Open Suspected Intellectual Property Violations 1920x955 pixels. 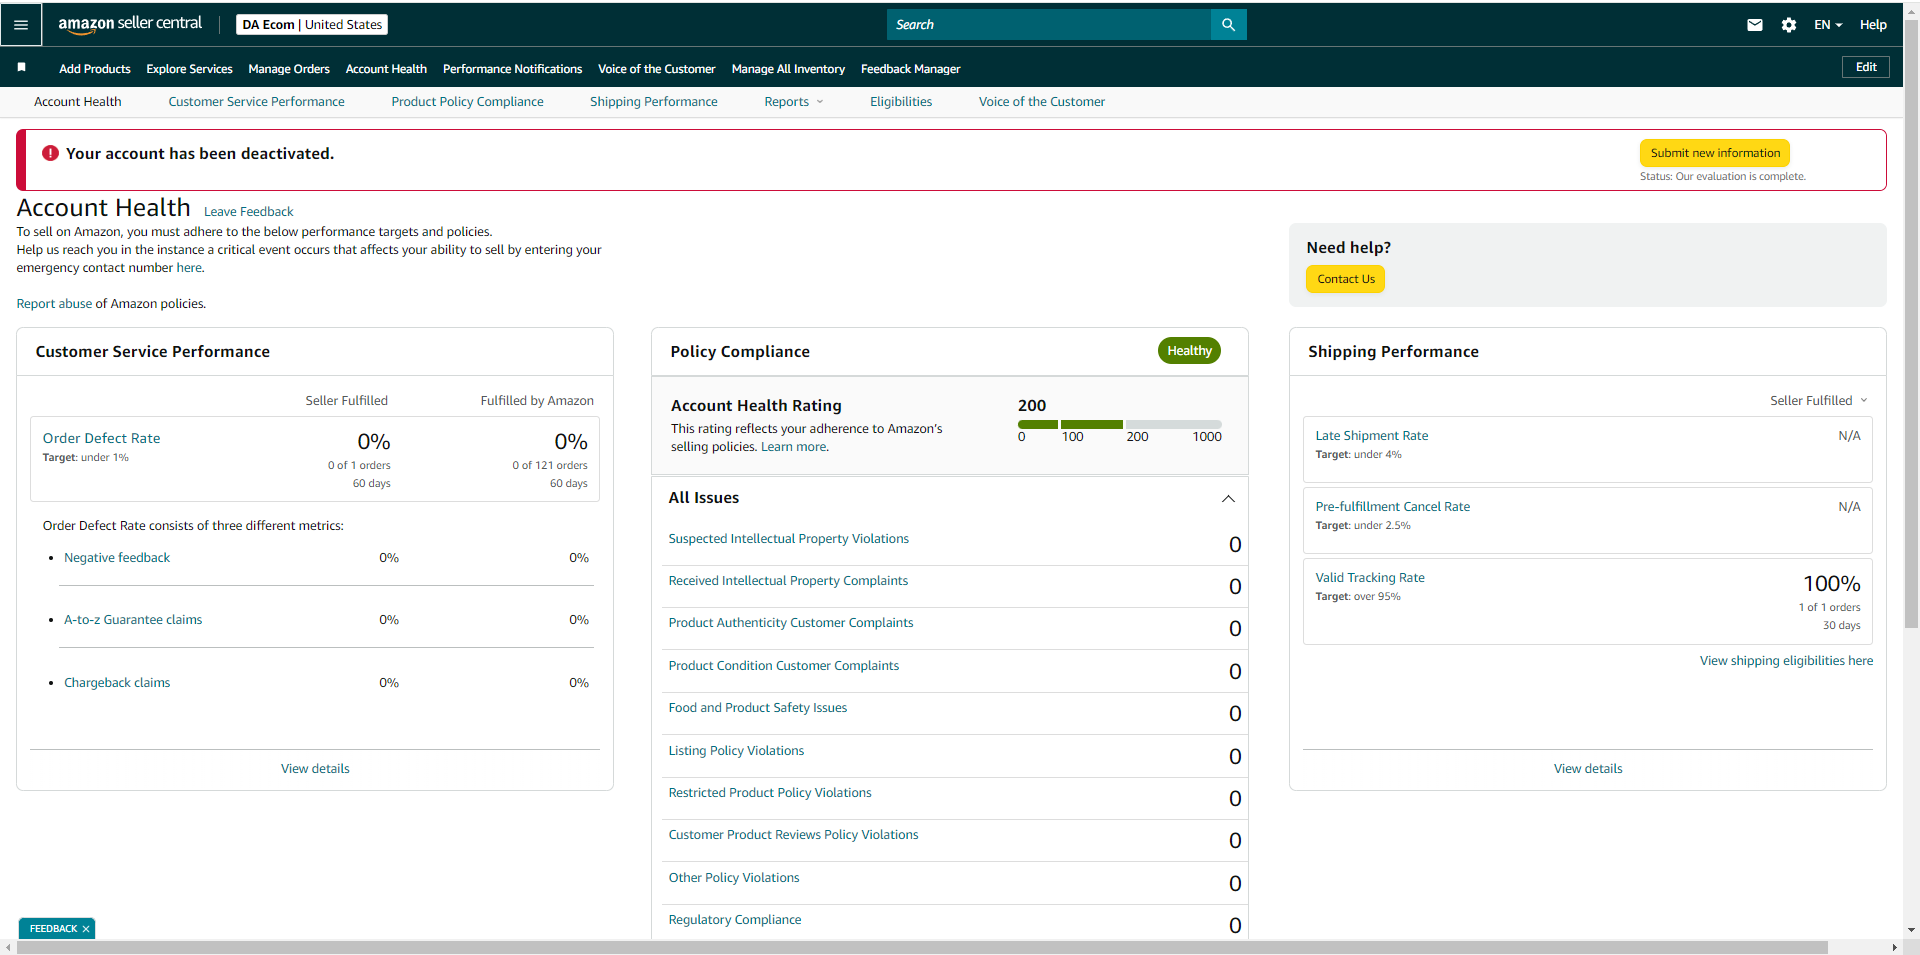click(x=789, y=539)
